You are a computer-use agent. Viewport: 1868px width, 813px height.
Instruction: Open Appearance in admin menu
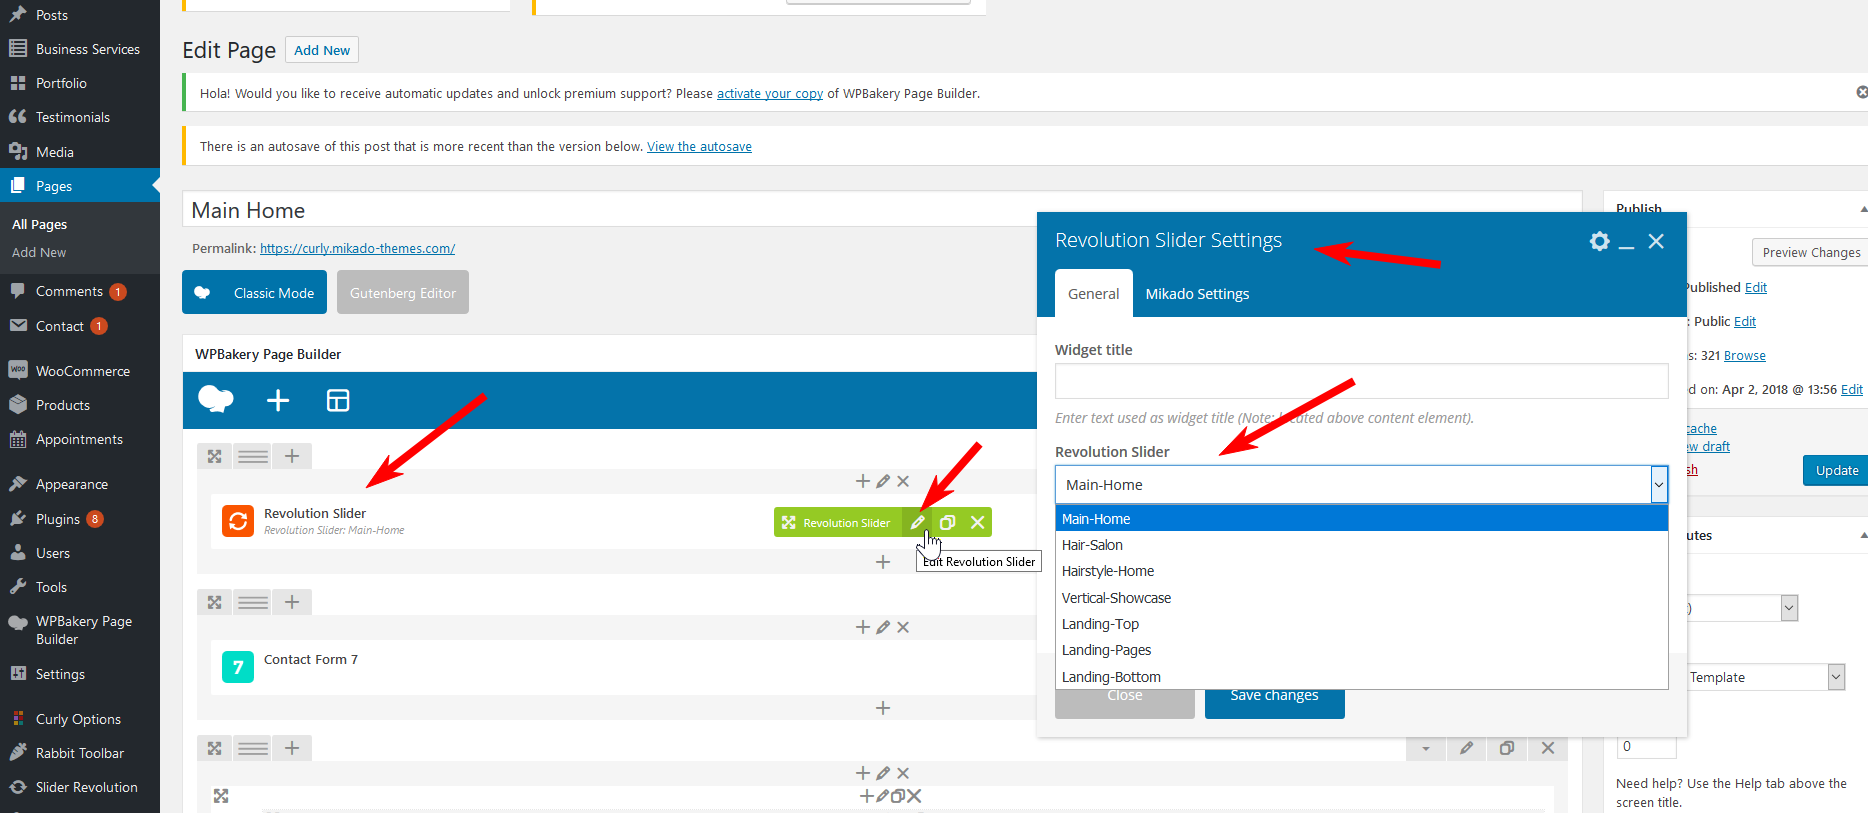80,484
